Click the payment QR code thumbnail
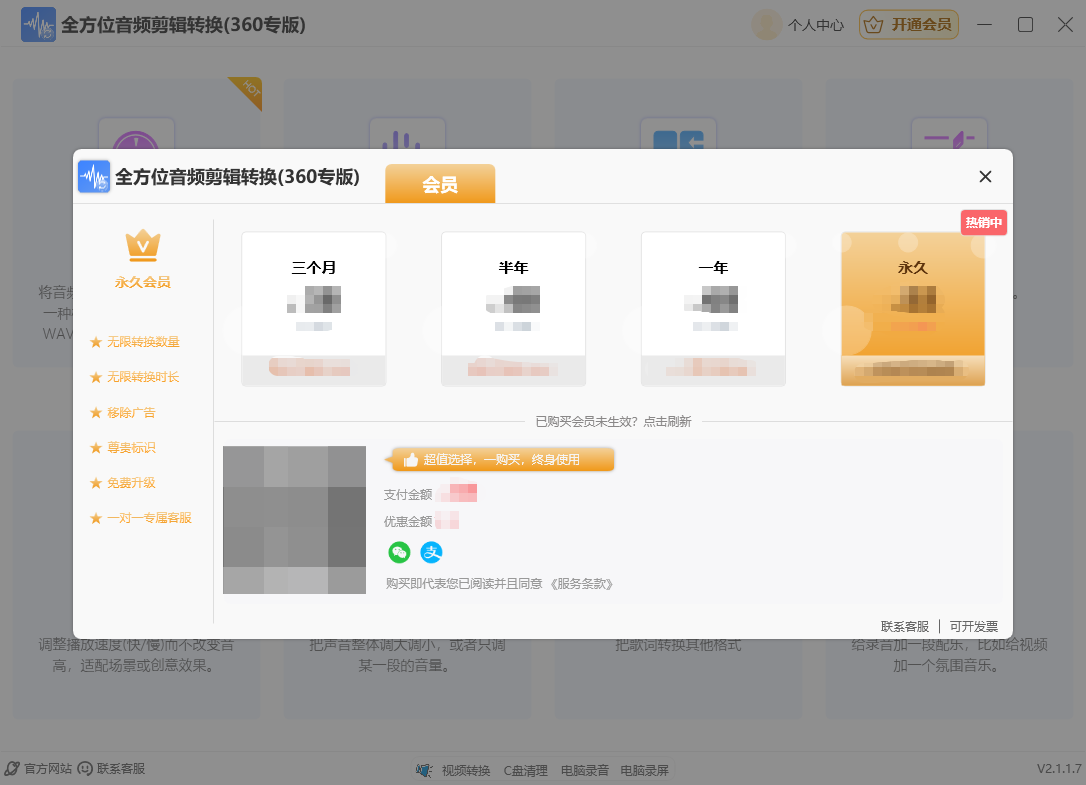The image size is (1086, 785). pyautogui.click(x=294, y=520)
